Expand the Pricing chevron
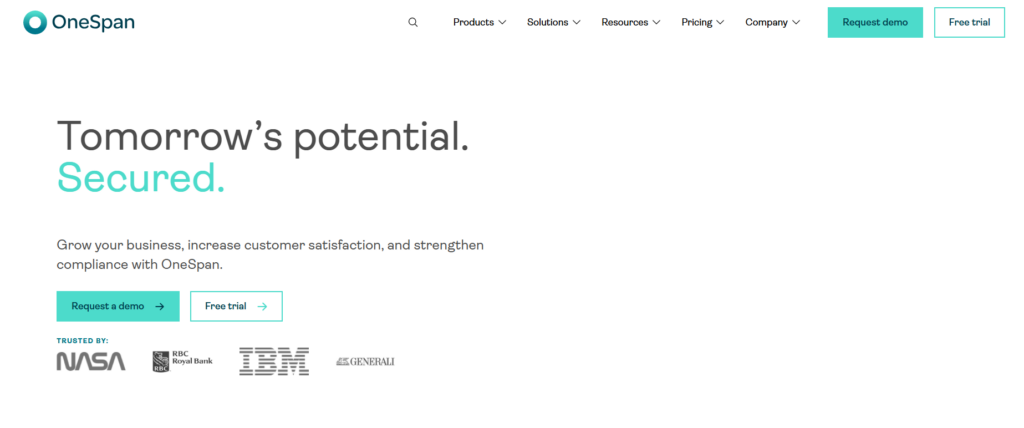Viewport: 1024px width, 428px height. (x=720, y=22)
